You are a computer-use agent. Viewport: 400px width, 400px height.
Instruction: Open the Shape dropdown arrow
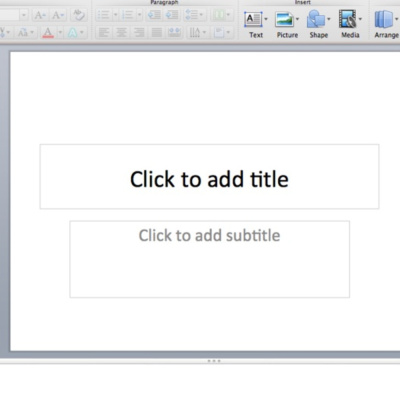coord(329,19)
